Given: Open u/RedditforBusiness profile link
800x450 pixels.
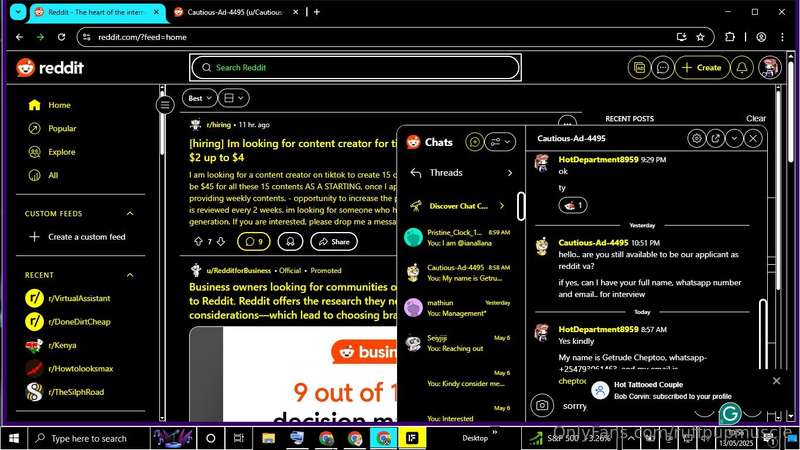Looking at the screenshot, I should click(x=238, y=270).
